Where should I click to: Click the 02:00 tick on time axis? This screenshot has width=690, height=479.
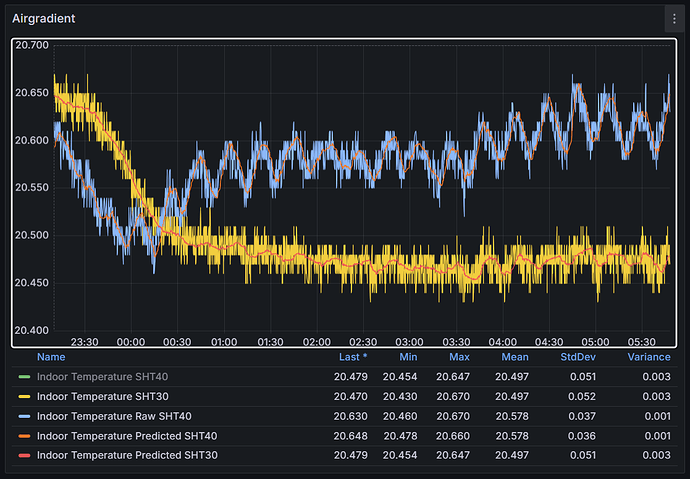317,341
